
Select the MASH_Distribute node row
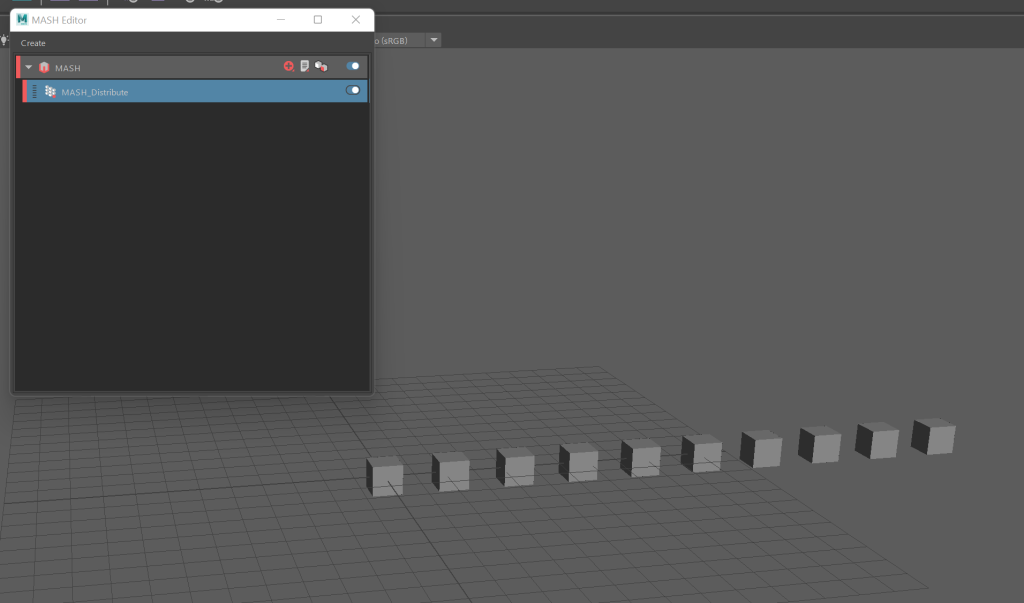pos(195,91)
